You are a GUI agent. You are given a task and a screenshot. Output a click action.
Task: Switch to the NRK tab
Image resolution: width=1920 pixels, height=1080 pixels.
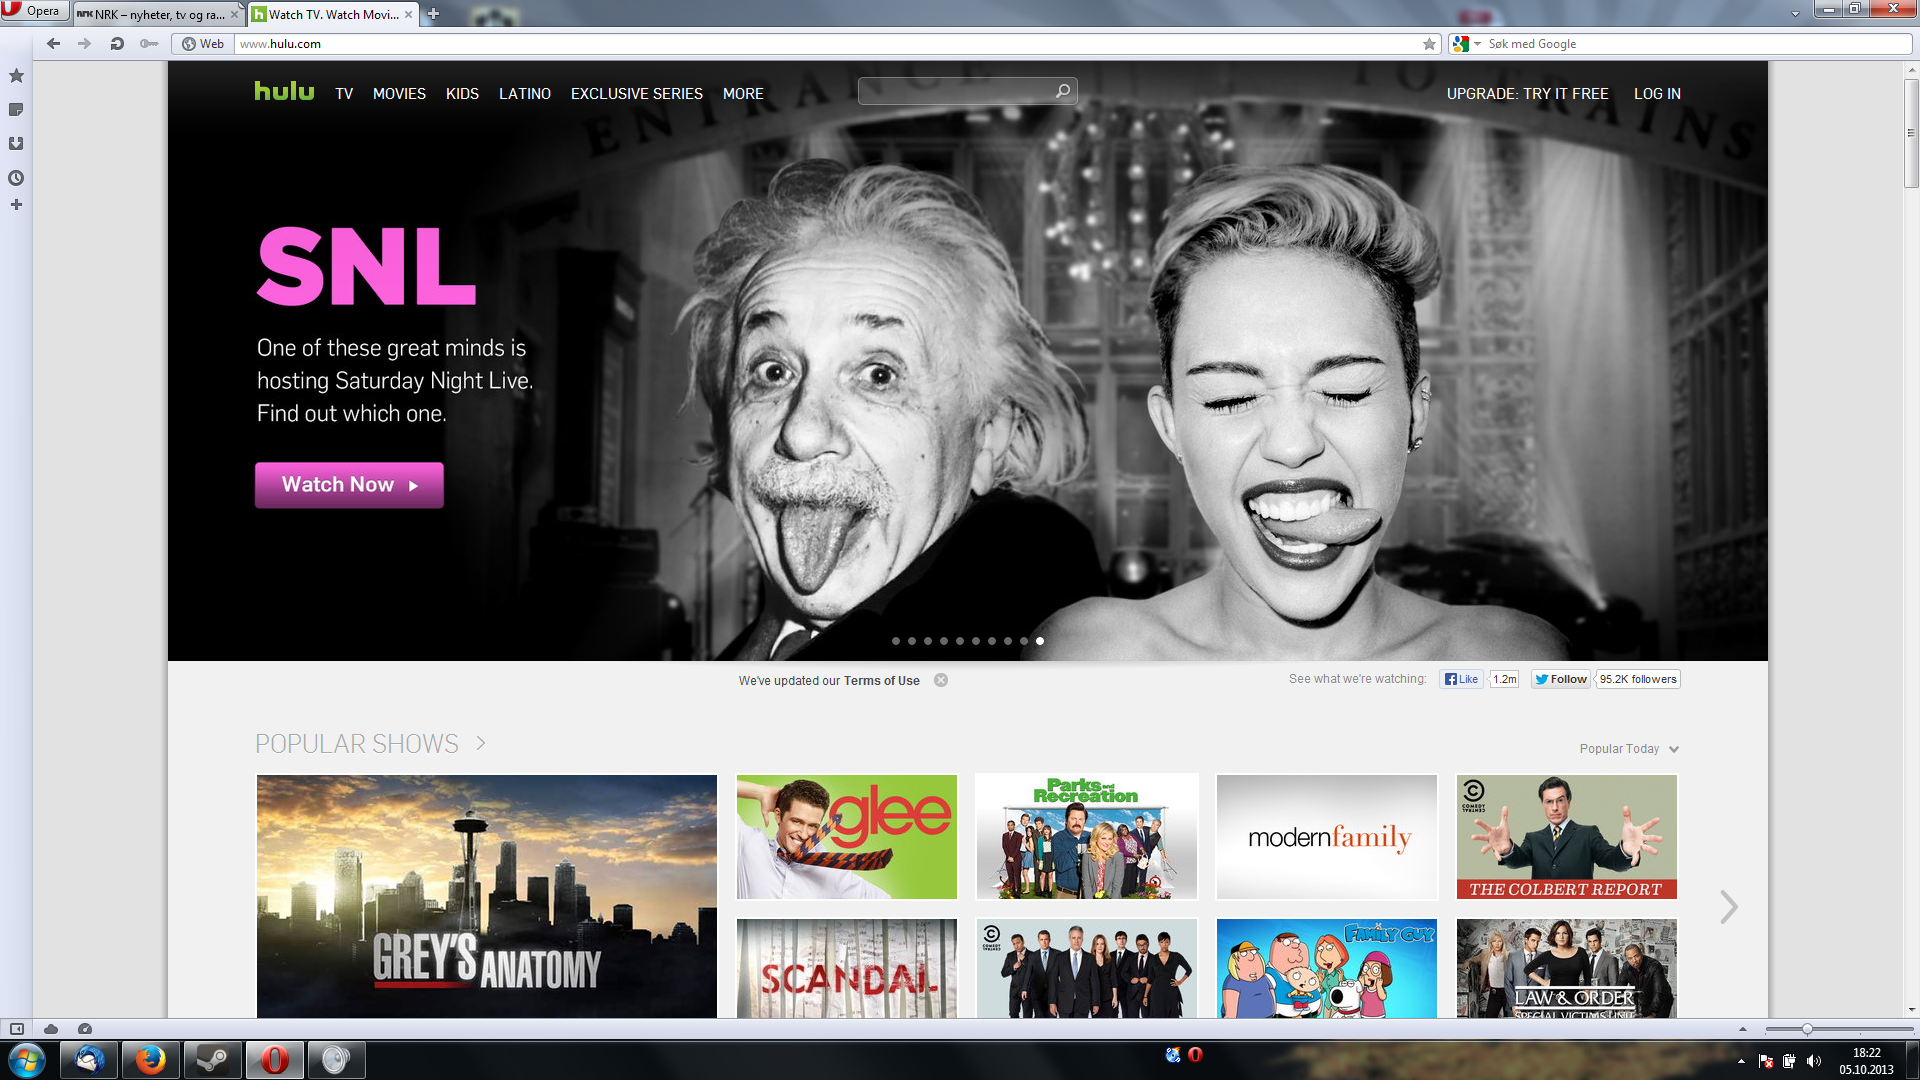[158, 14]
